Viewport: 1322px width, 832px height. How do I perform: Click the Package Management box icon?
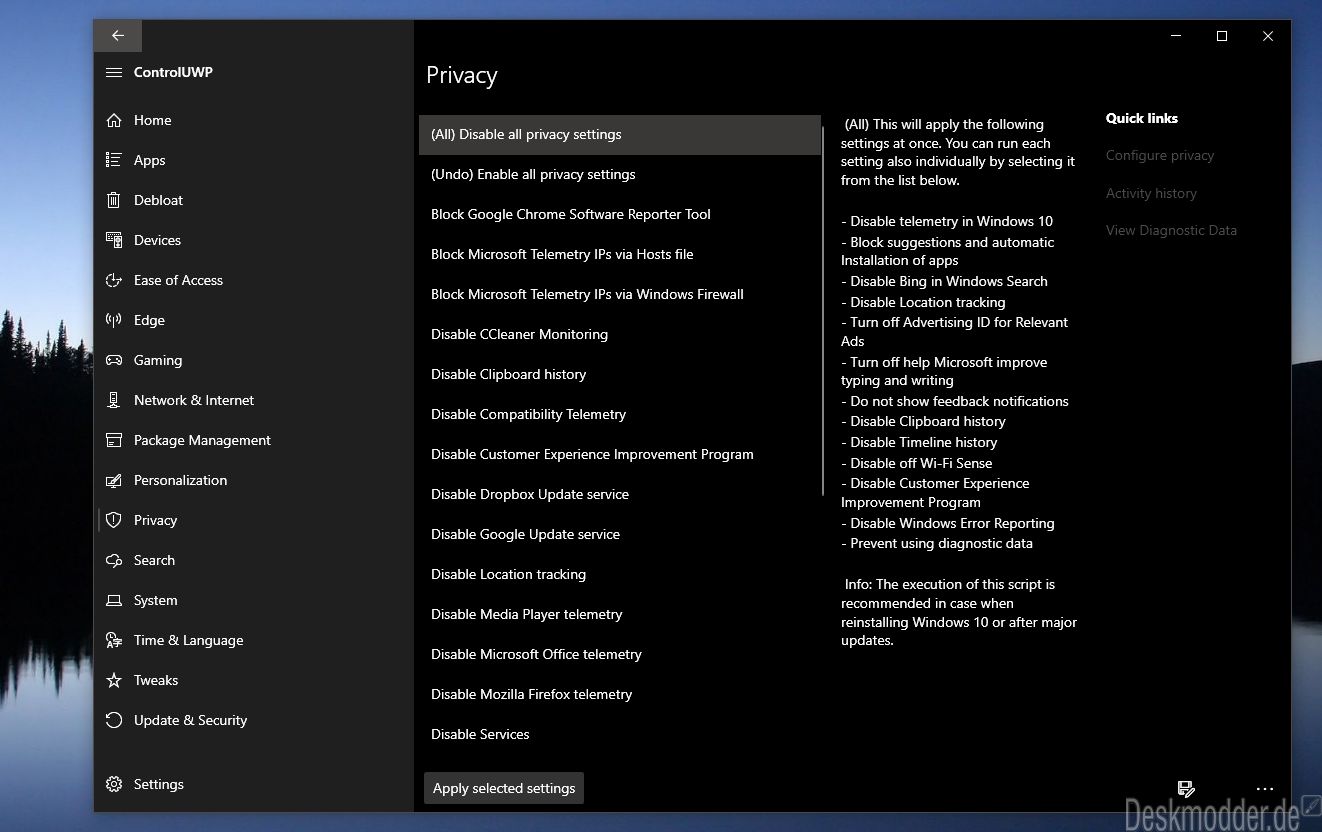pyautogui.click(x=114, y=440)
